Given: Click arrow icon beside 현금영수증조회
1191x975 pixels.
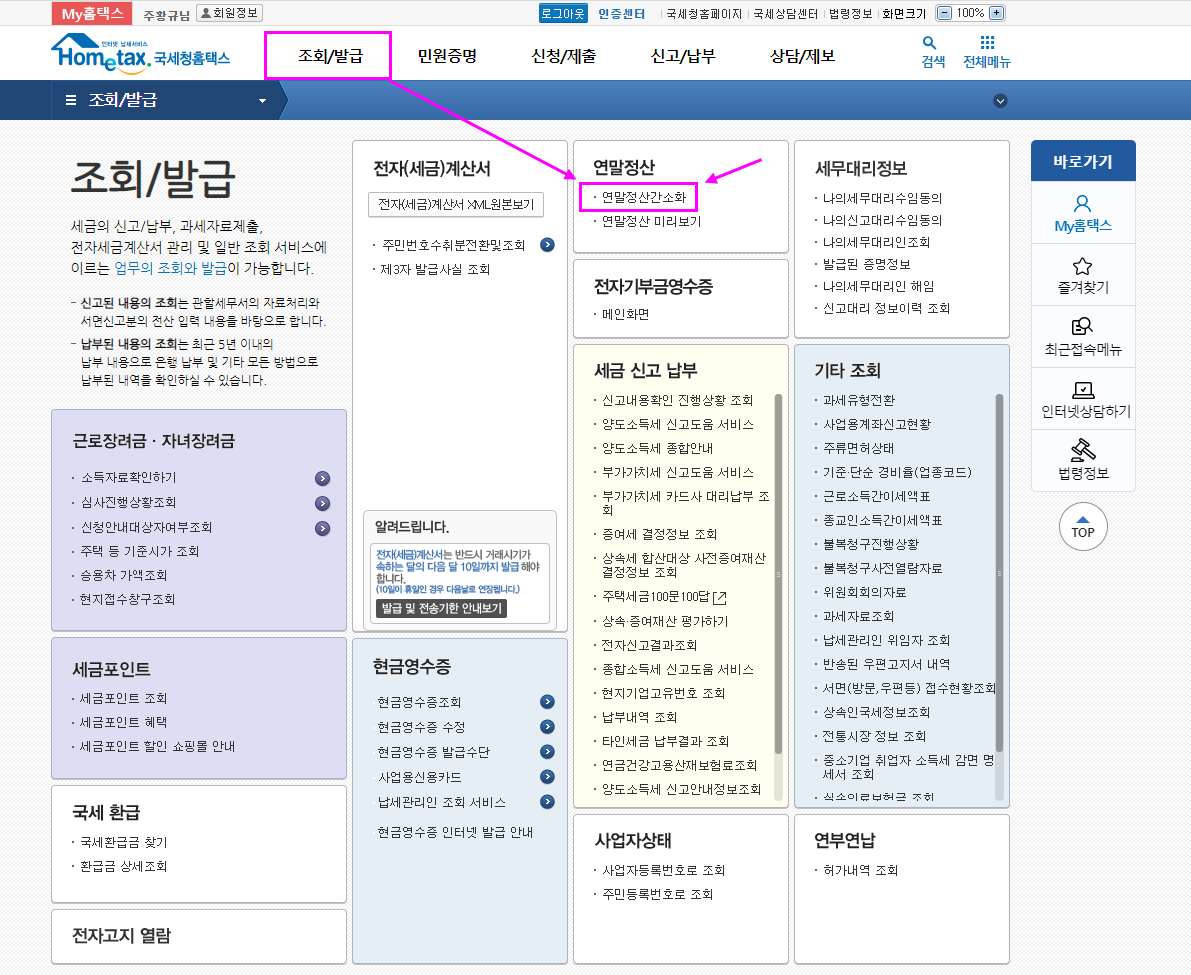Looking at the screenshot, I should point(547,702).
